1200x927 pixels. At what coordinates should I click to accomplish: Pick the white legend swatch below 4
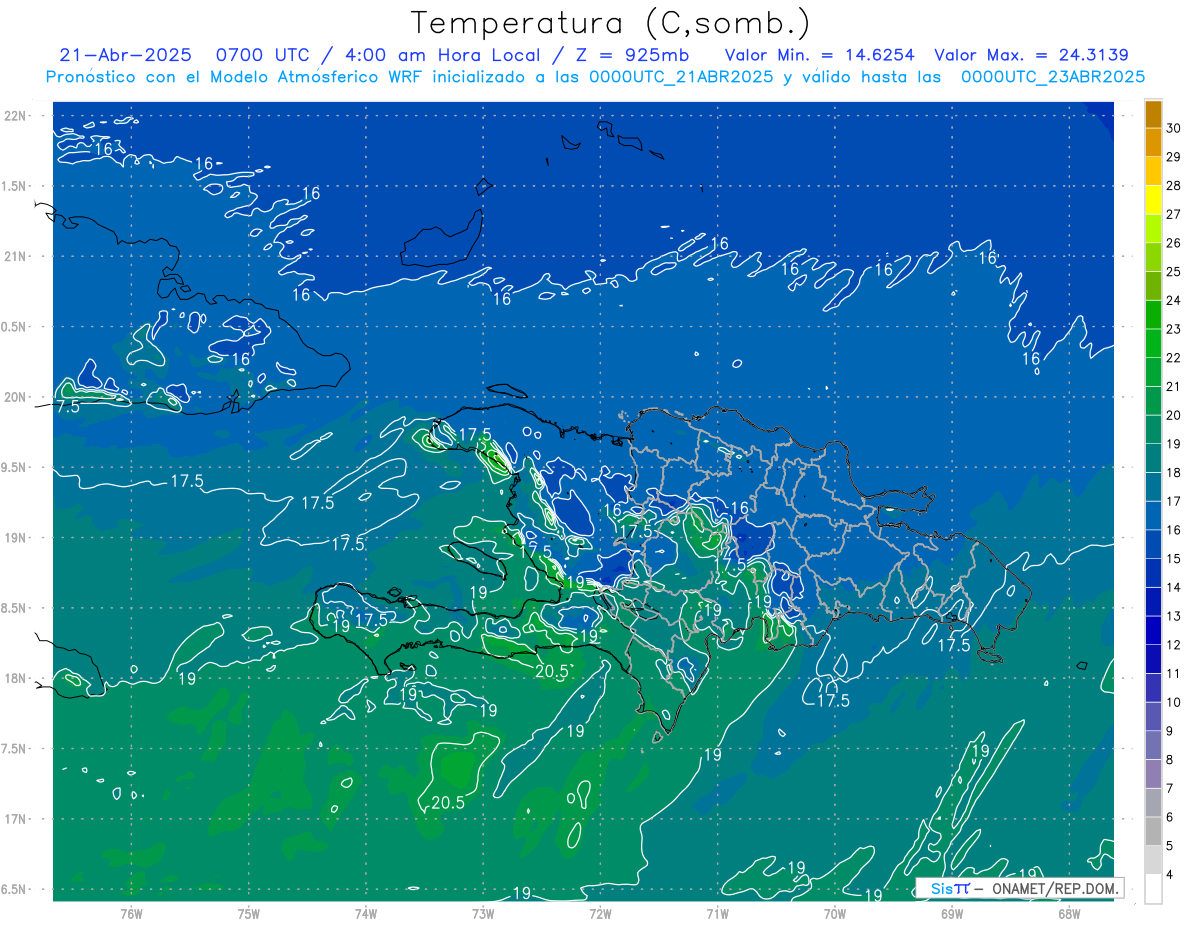tap(1154, 889)
